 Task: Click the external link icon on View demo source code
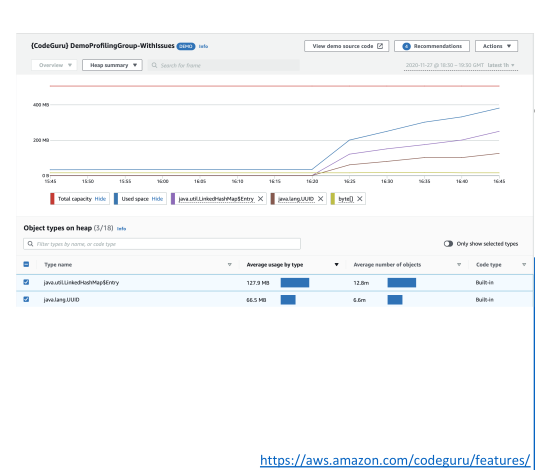coord(380,46)
